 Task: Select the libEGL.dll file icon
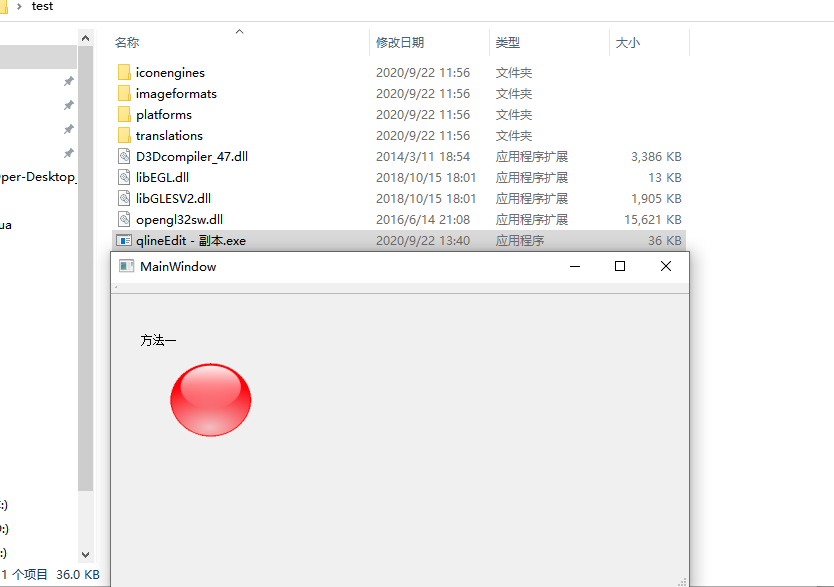125,177
